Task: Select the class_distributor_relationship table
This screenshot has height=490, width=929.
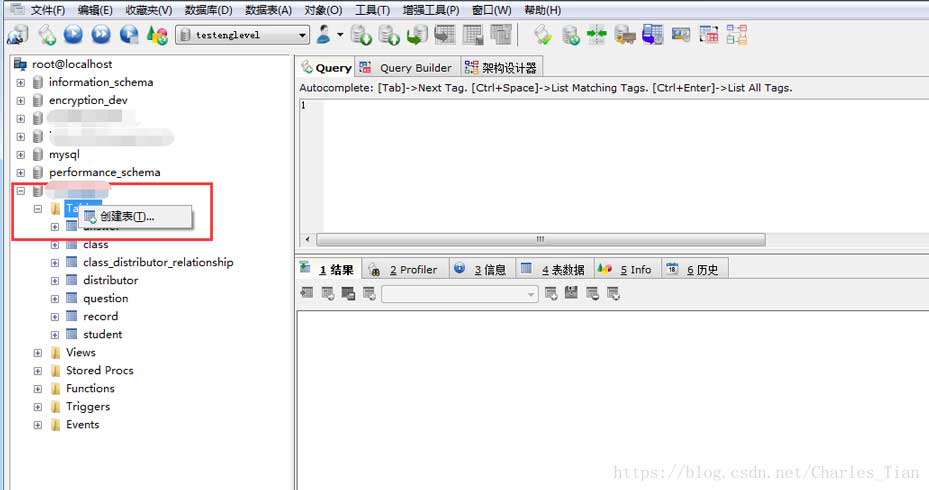Action: (x=158, y=262)
